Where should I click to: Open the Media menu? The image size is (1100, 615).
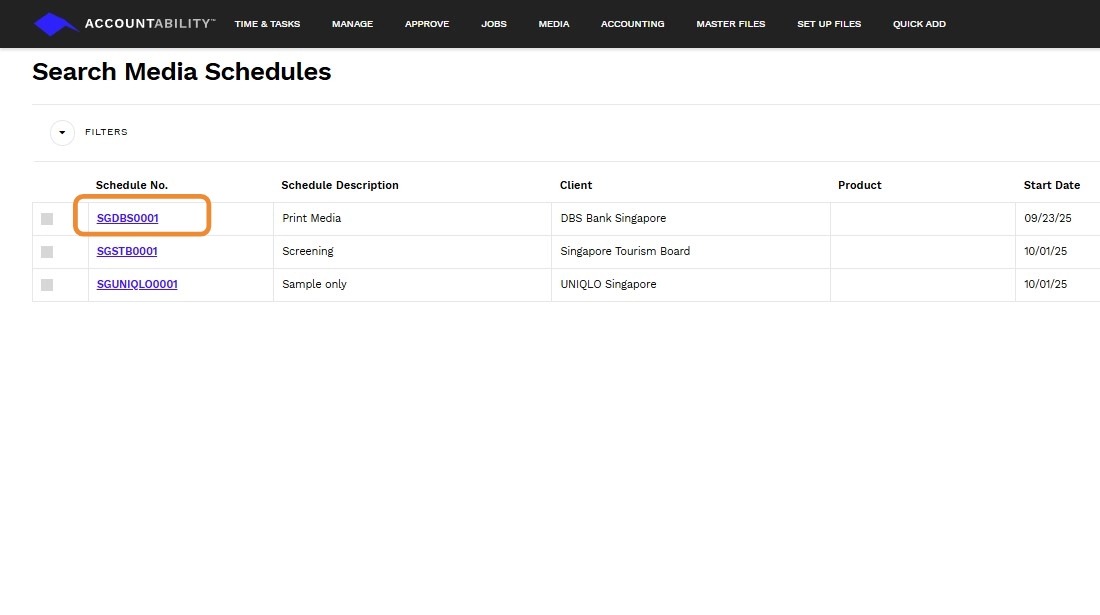tap(554, 24)
